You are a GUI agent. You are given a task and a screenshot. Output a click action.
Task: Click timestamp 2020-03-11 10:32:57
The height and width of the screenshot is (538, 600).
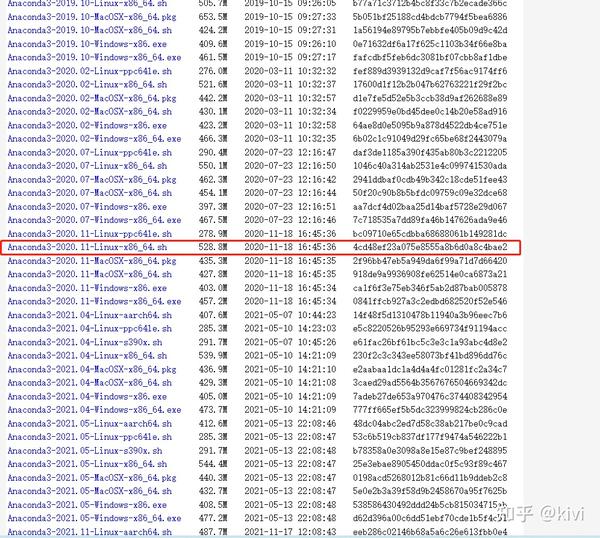pyautogui.click(x=290, y=99)
